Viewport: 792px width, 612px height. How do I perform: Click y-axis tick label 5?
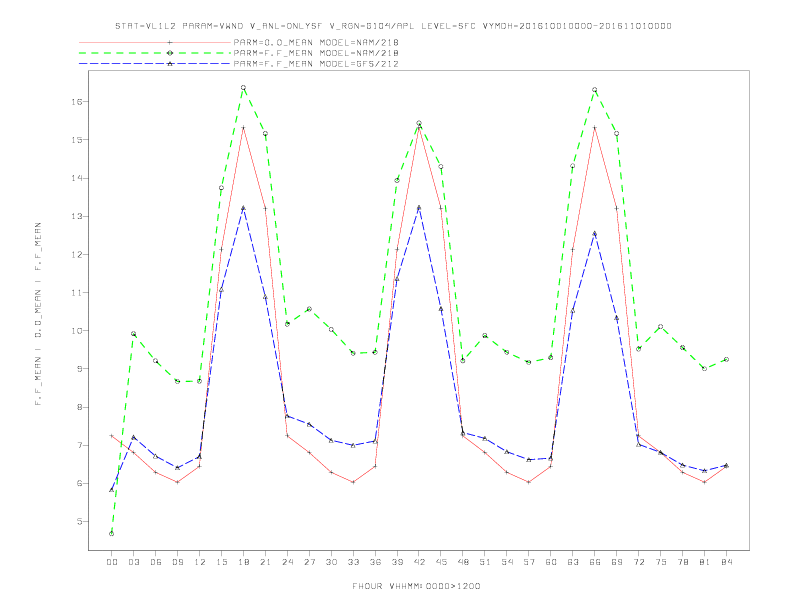tap(79, 522)
